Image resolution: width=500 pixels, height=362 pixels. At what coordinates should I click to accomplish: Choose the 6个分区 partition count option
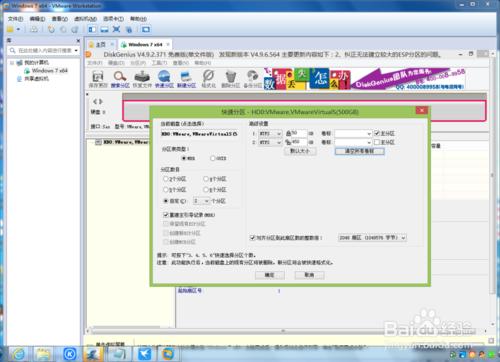point(215,190)
